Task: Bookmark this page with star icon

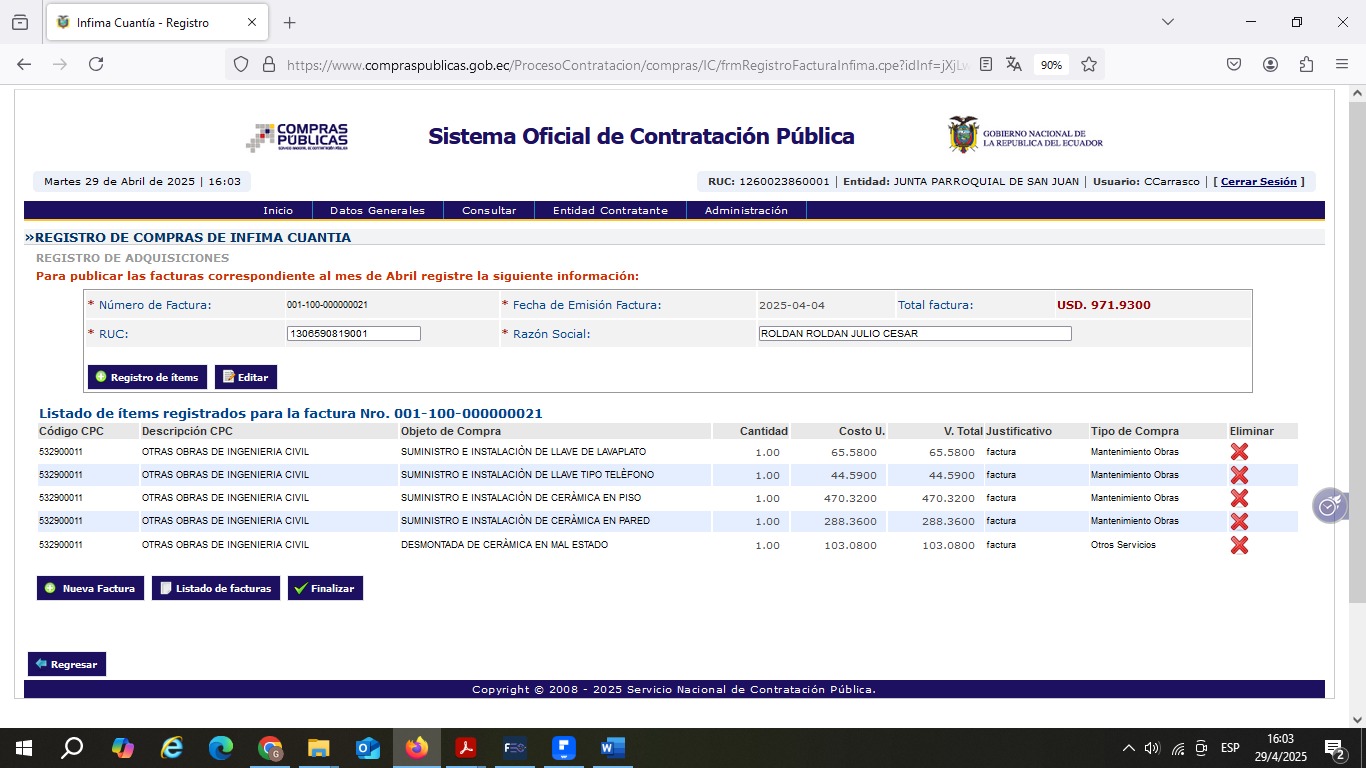Action: coord(1089,64)
